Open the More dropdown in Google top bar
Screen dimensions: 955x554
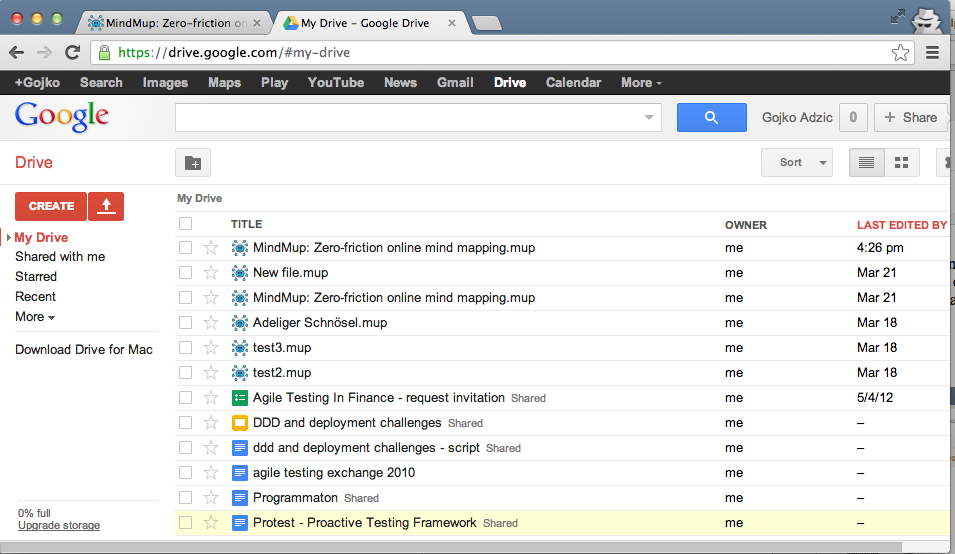pos(641,83)
